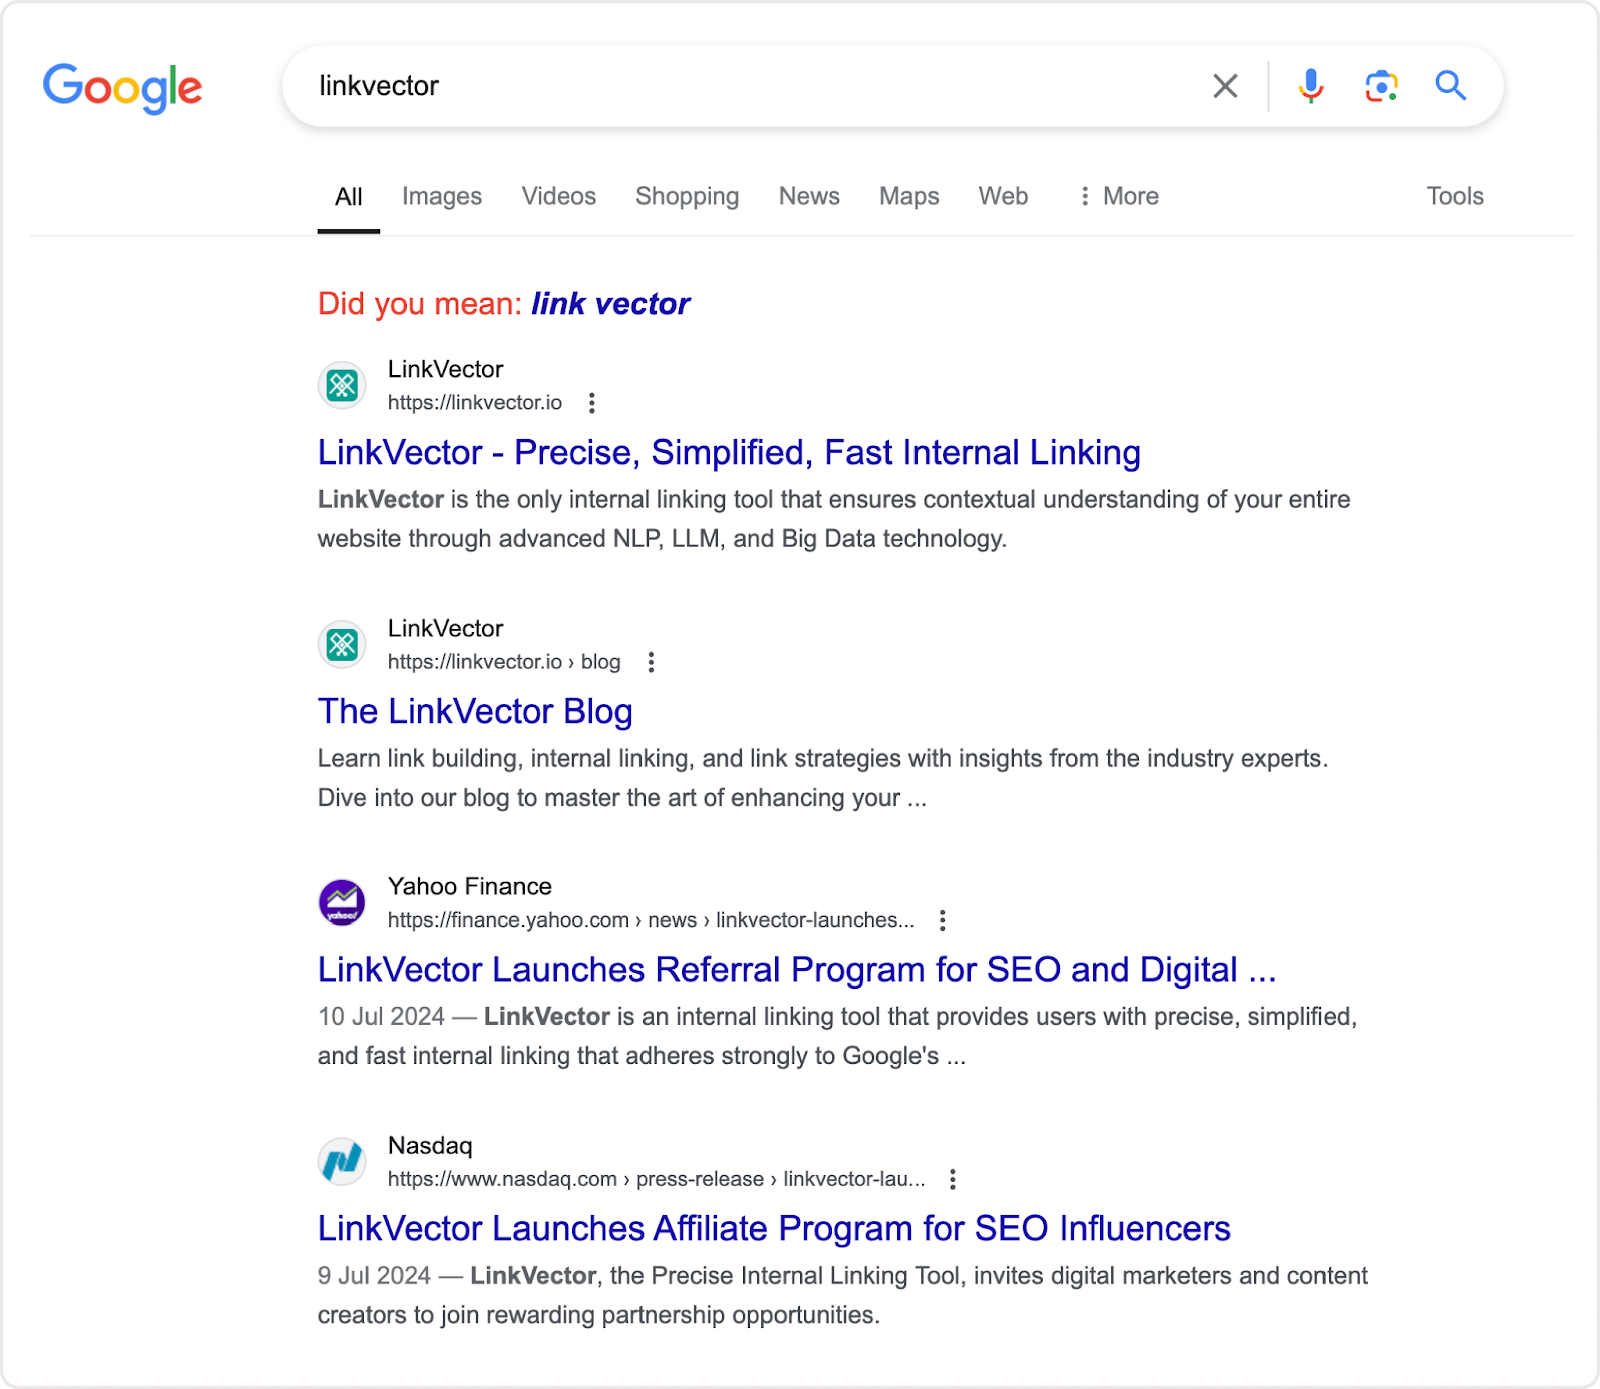Switch to the Web tab

[1003, 196]
